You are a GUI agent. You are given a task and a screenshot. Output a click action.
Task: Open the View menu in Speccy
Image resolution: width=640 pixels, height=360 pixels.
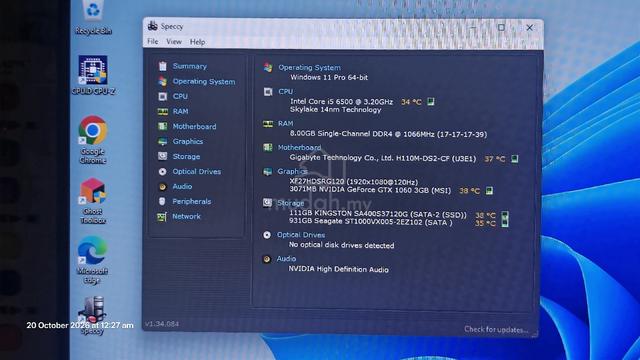click(173, 42)
